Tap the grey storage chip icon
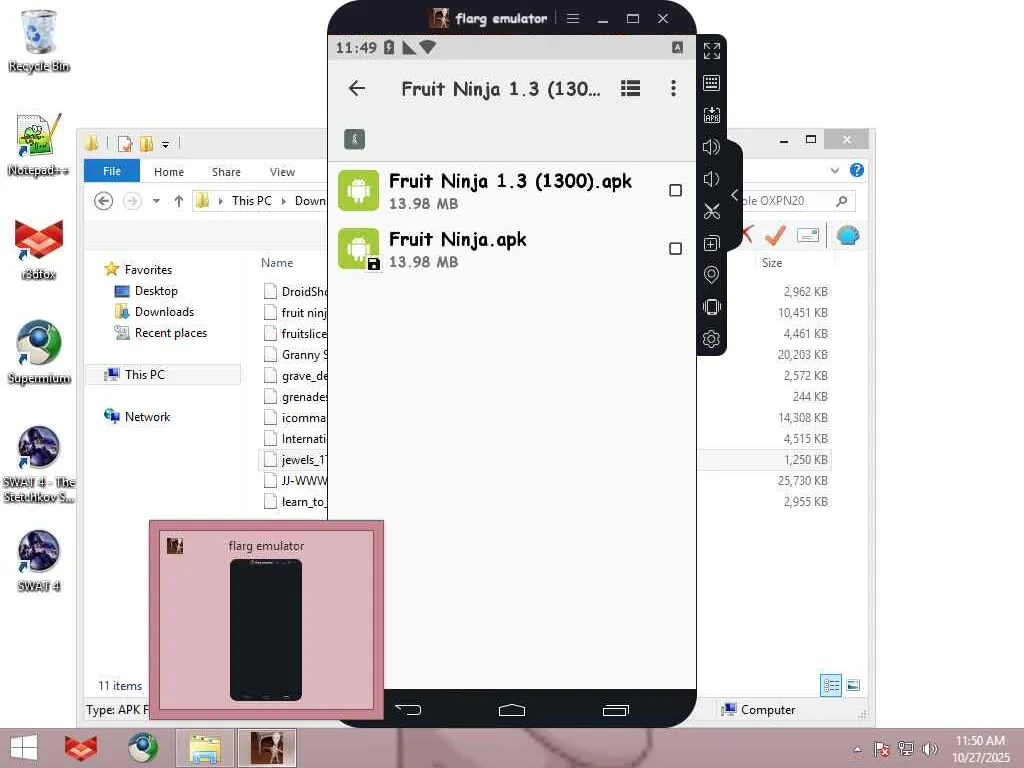The image size is (1024, 768). point(354,138)
